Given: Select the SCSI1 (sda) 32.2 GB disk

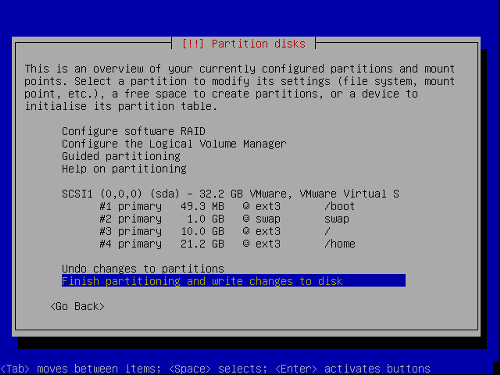Looking at the screenshot, I should click(231, 194).
